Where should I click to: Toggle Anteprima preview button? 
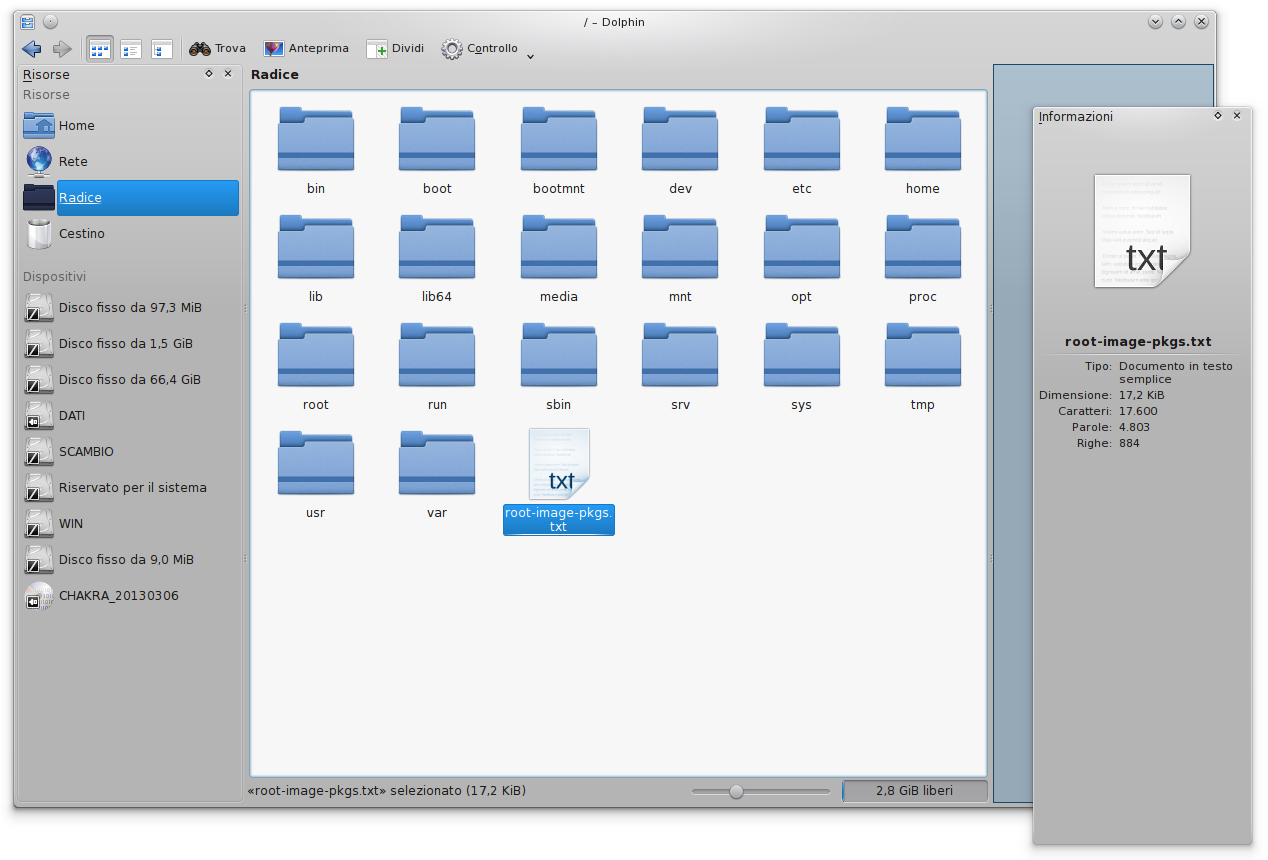tap(306, 49)
